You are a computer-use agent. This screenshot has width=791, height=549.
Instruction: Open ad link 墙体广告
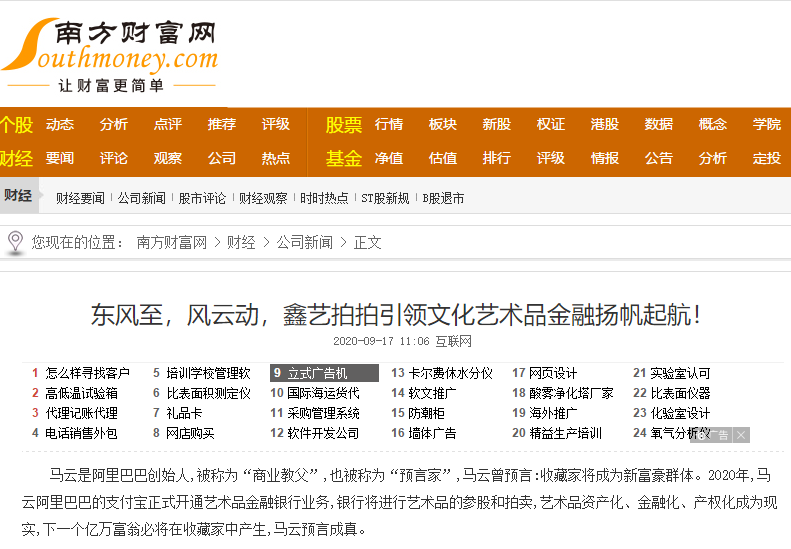tap(432, 433)
